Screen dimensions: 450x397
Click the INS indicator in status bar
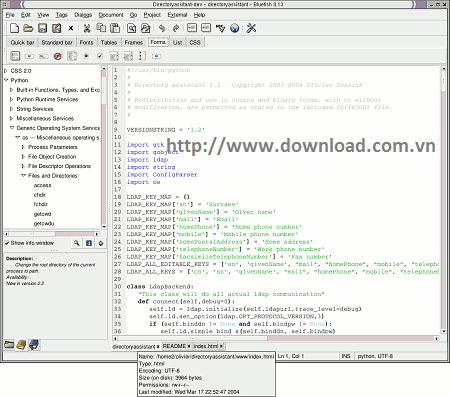(x=346, y=356)
